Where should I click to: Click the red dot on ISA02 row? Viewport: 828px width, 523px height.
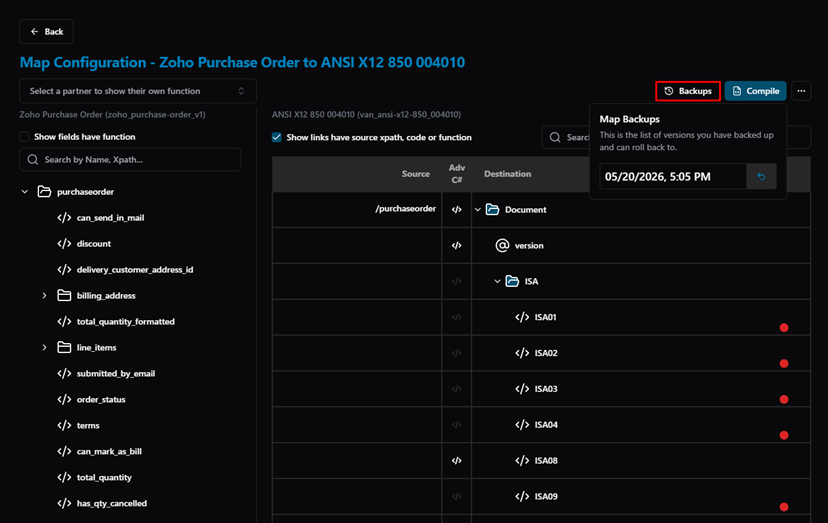pyautogui.click(x=784, y=363)
